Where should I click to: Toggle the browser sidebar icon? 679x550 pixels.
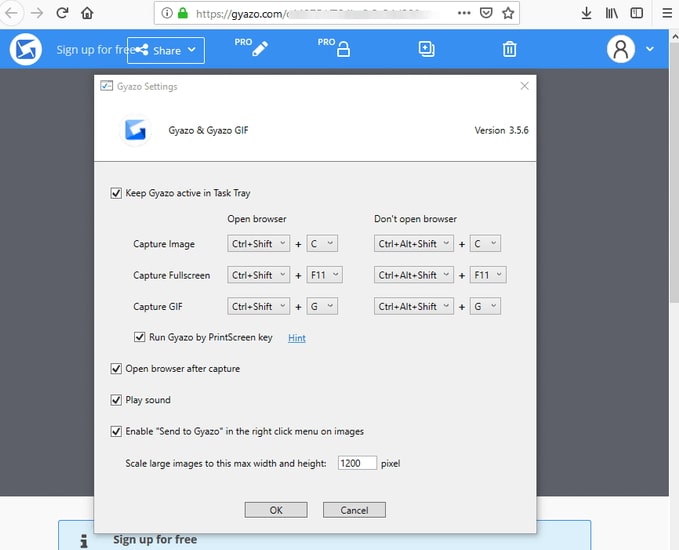637,13
